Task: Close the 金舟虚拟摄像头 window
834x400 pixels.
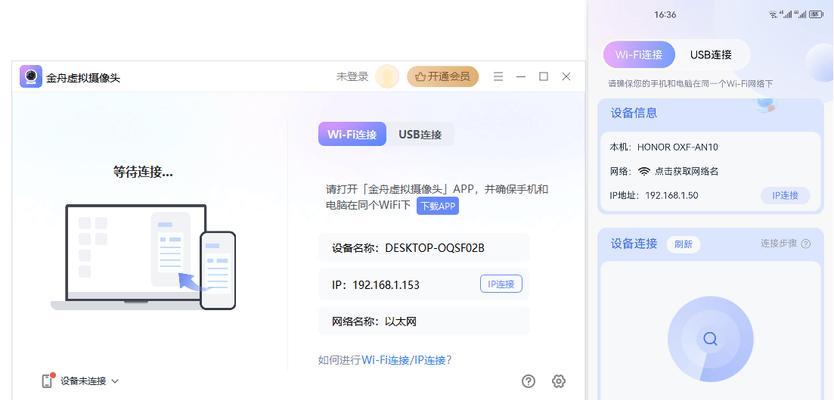Action: point(566,77)
